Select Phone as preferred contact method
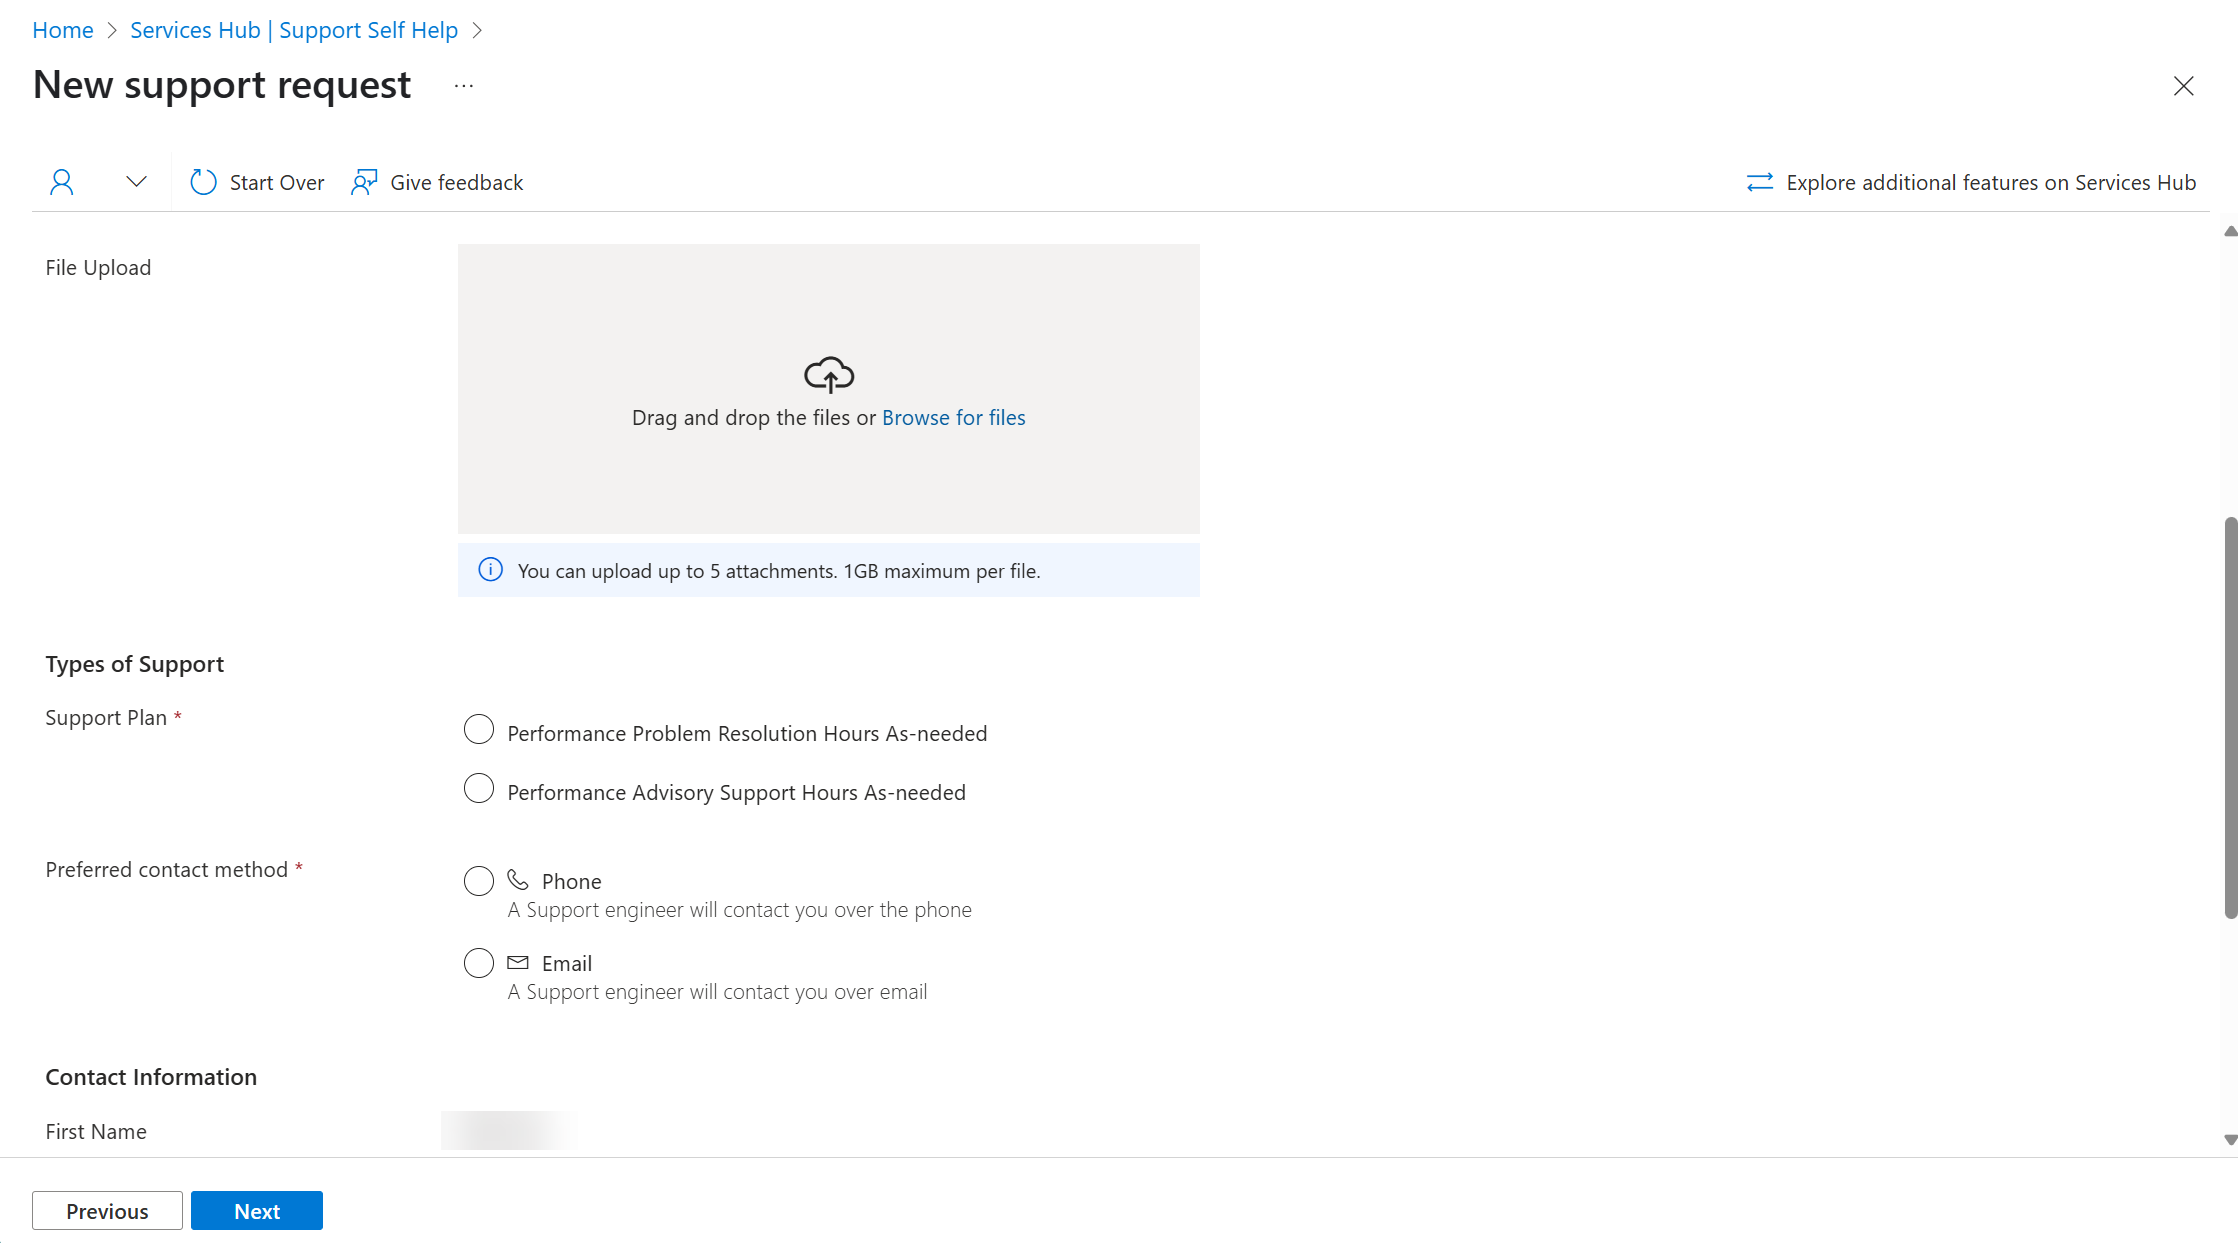 [x=478, y=880]
